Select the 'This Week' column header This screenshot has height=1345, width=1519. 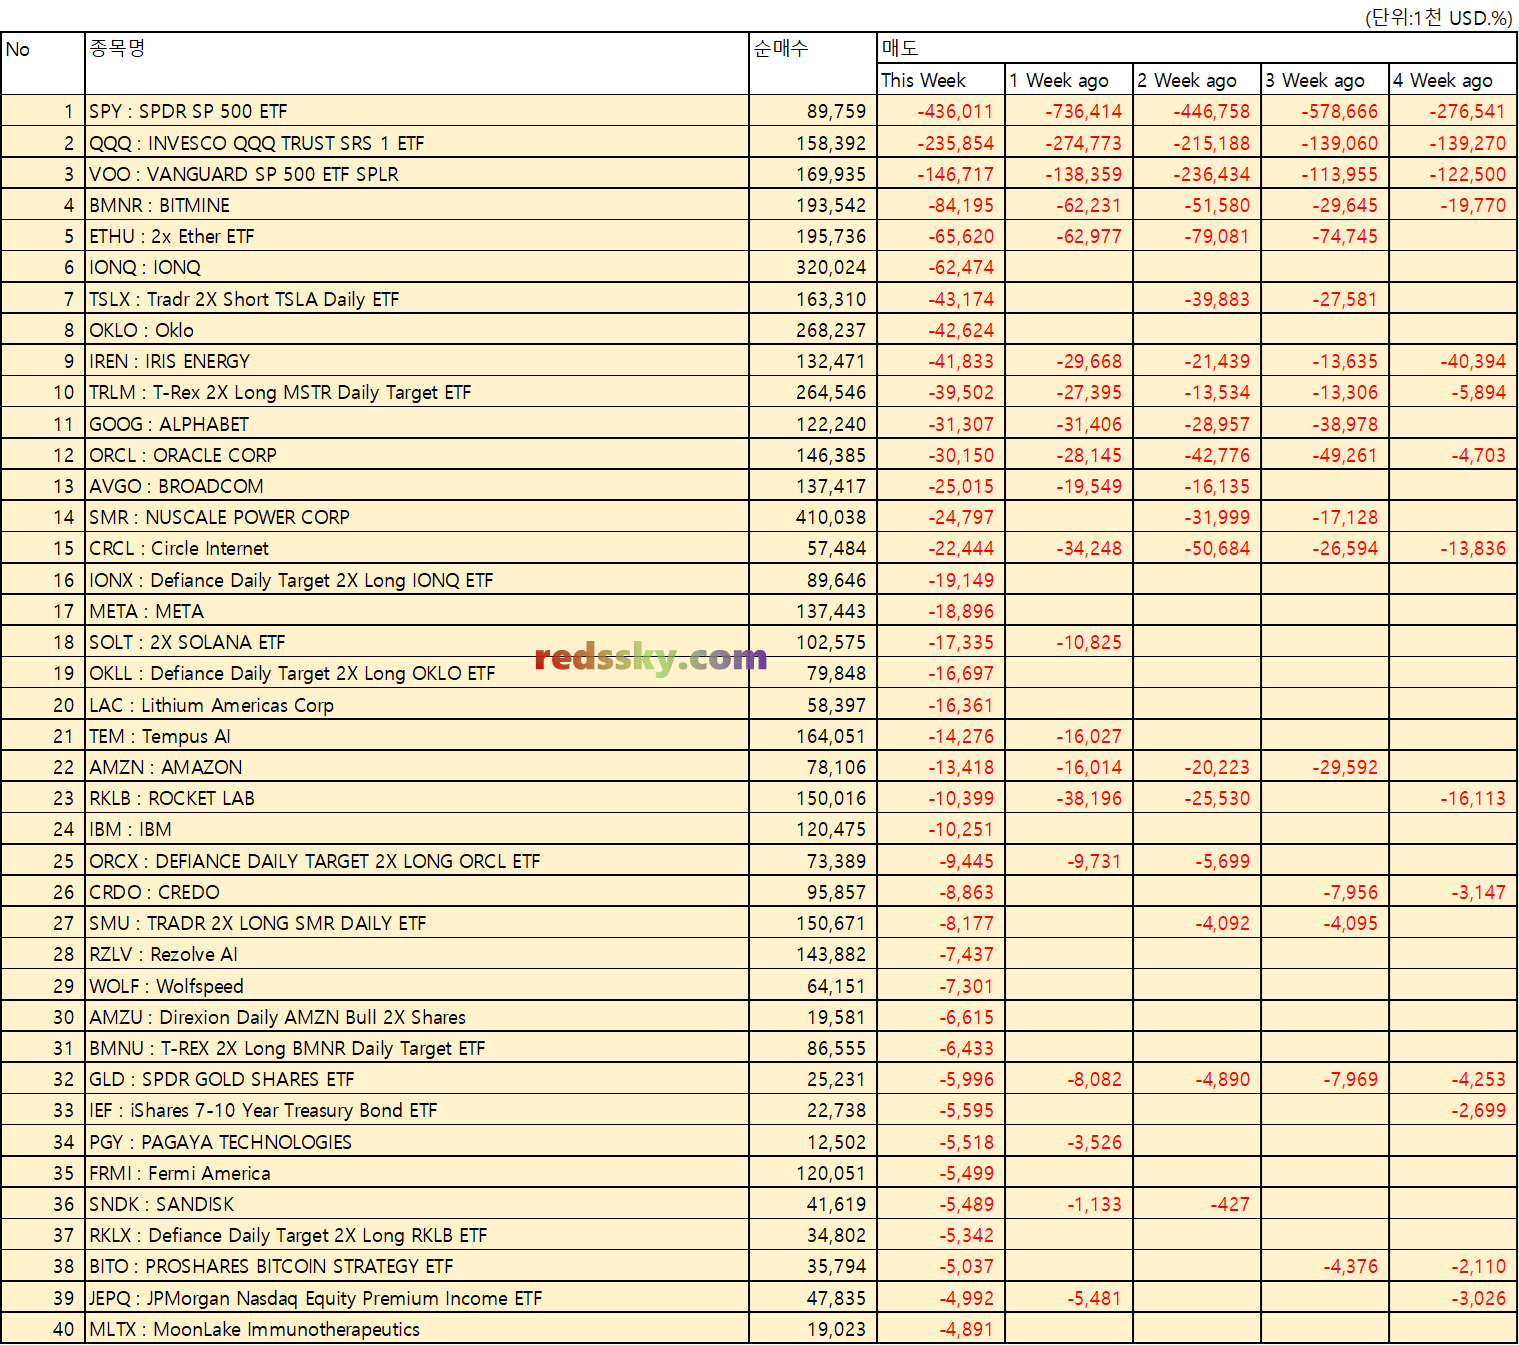coord(941,80)
